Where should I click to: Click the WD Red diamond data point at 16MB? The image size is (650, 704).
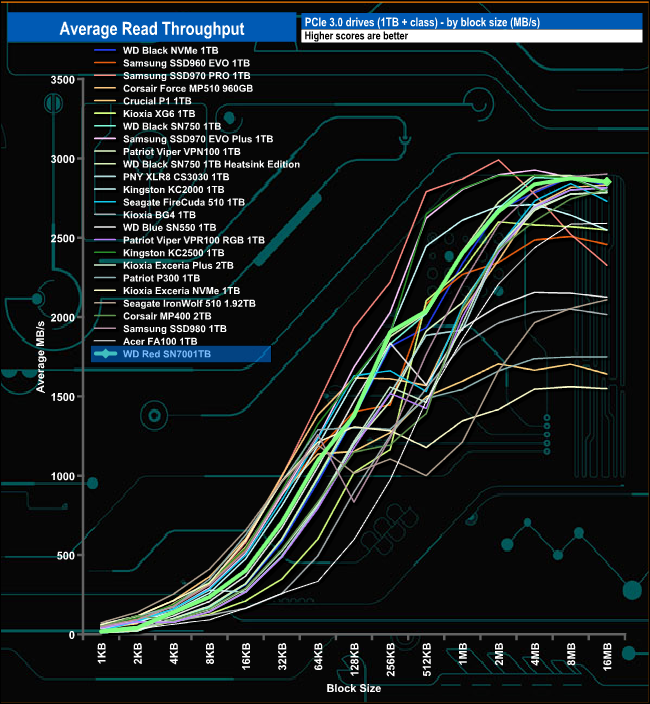tap(607, 182)
